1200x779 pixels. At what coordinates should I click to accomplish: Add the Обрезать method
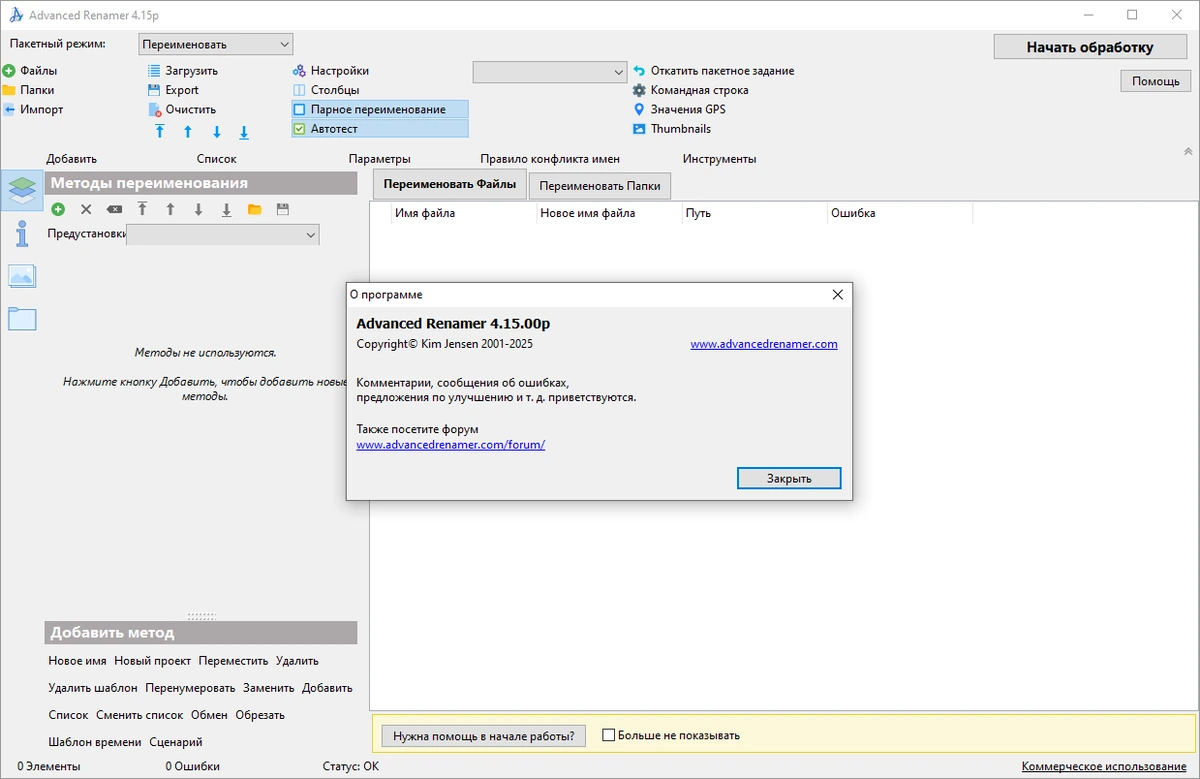(260, 715)
